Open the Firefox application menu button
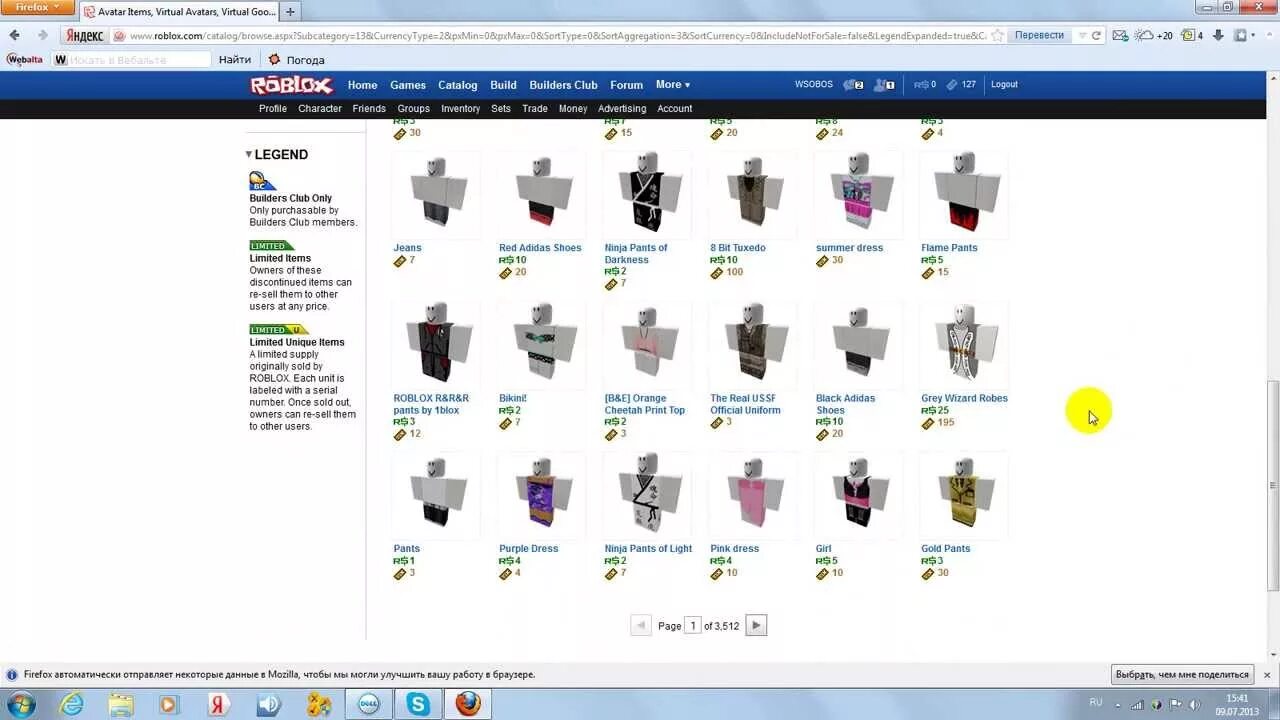 coord(37,7)
